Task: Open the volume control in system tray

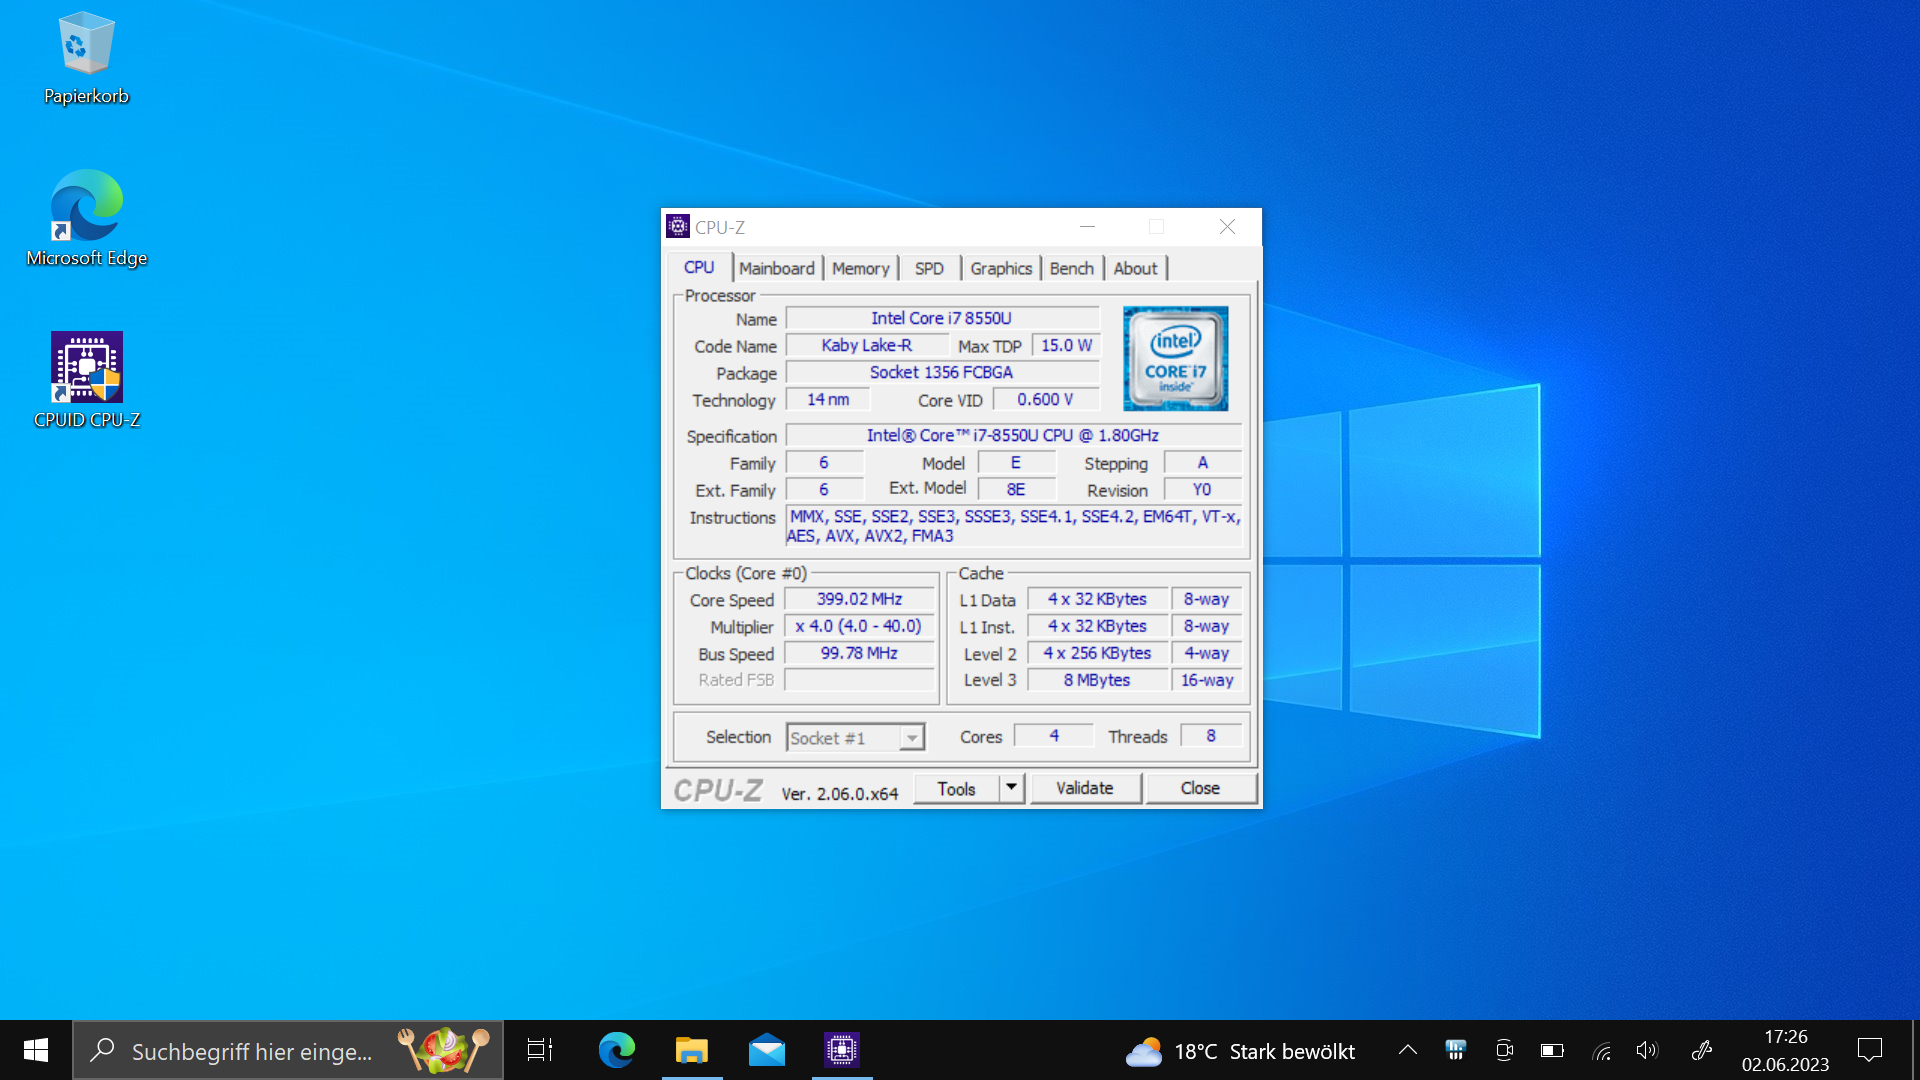Action: coord(1646,1050)
